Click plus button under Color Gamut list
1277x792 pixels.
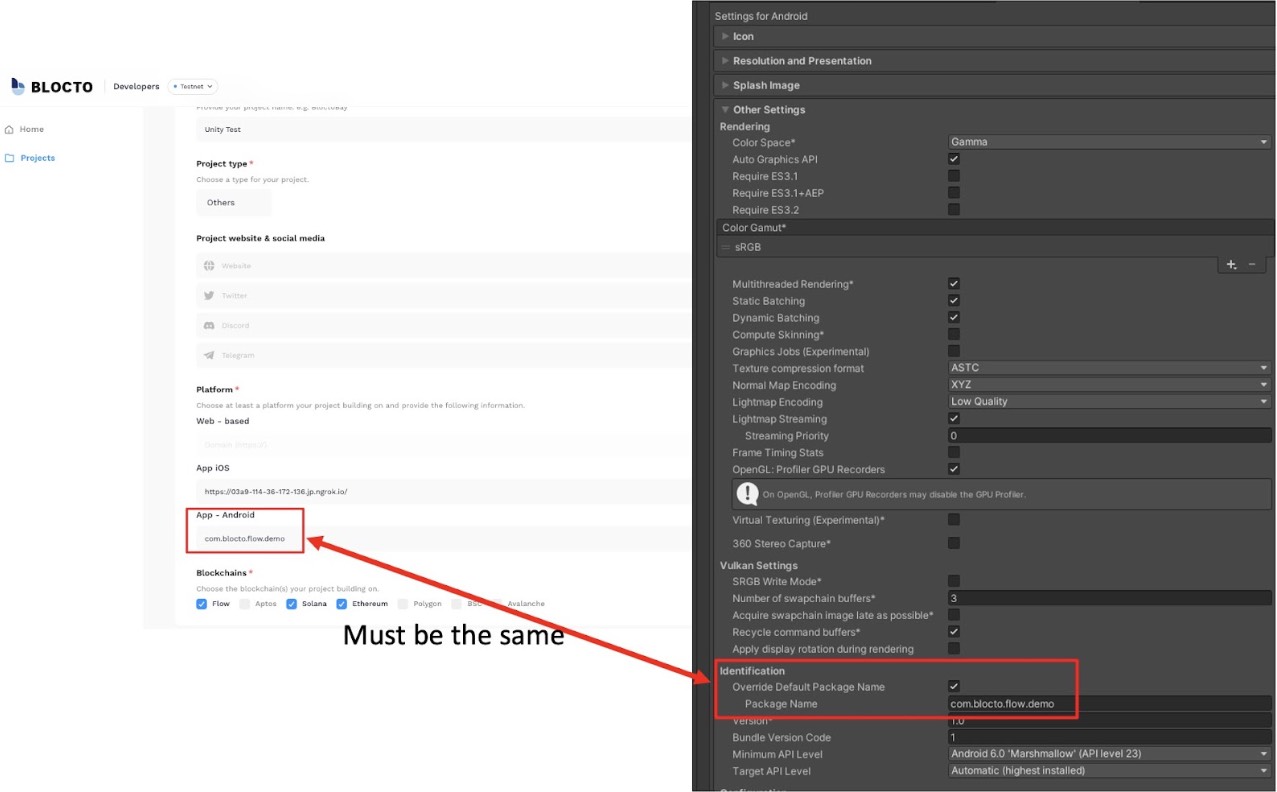[x=1231, y=264]
